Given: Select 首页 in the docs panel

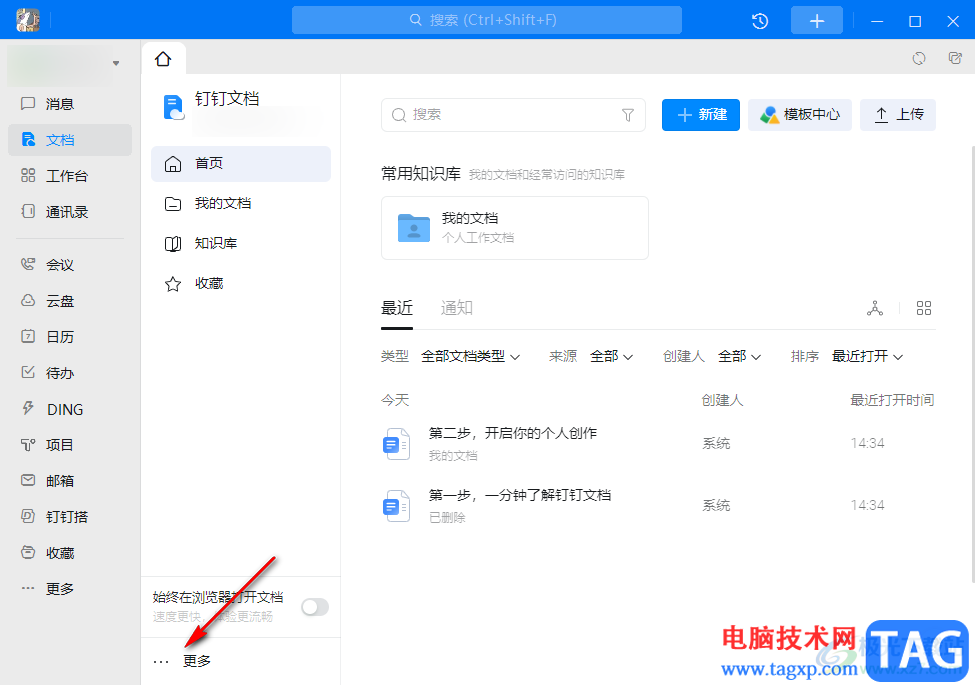Looking at the screenshot, I should coord(241,163).
